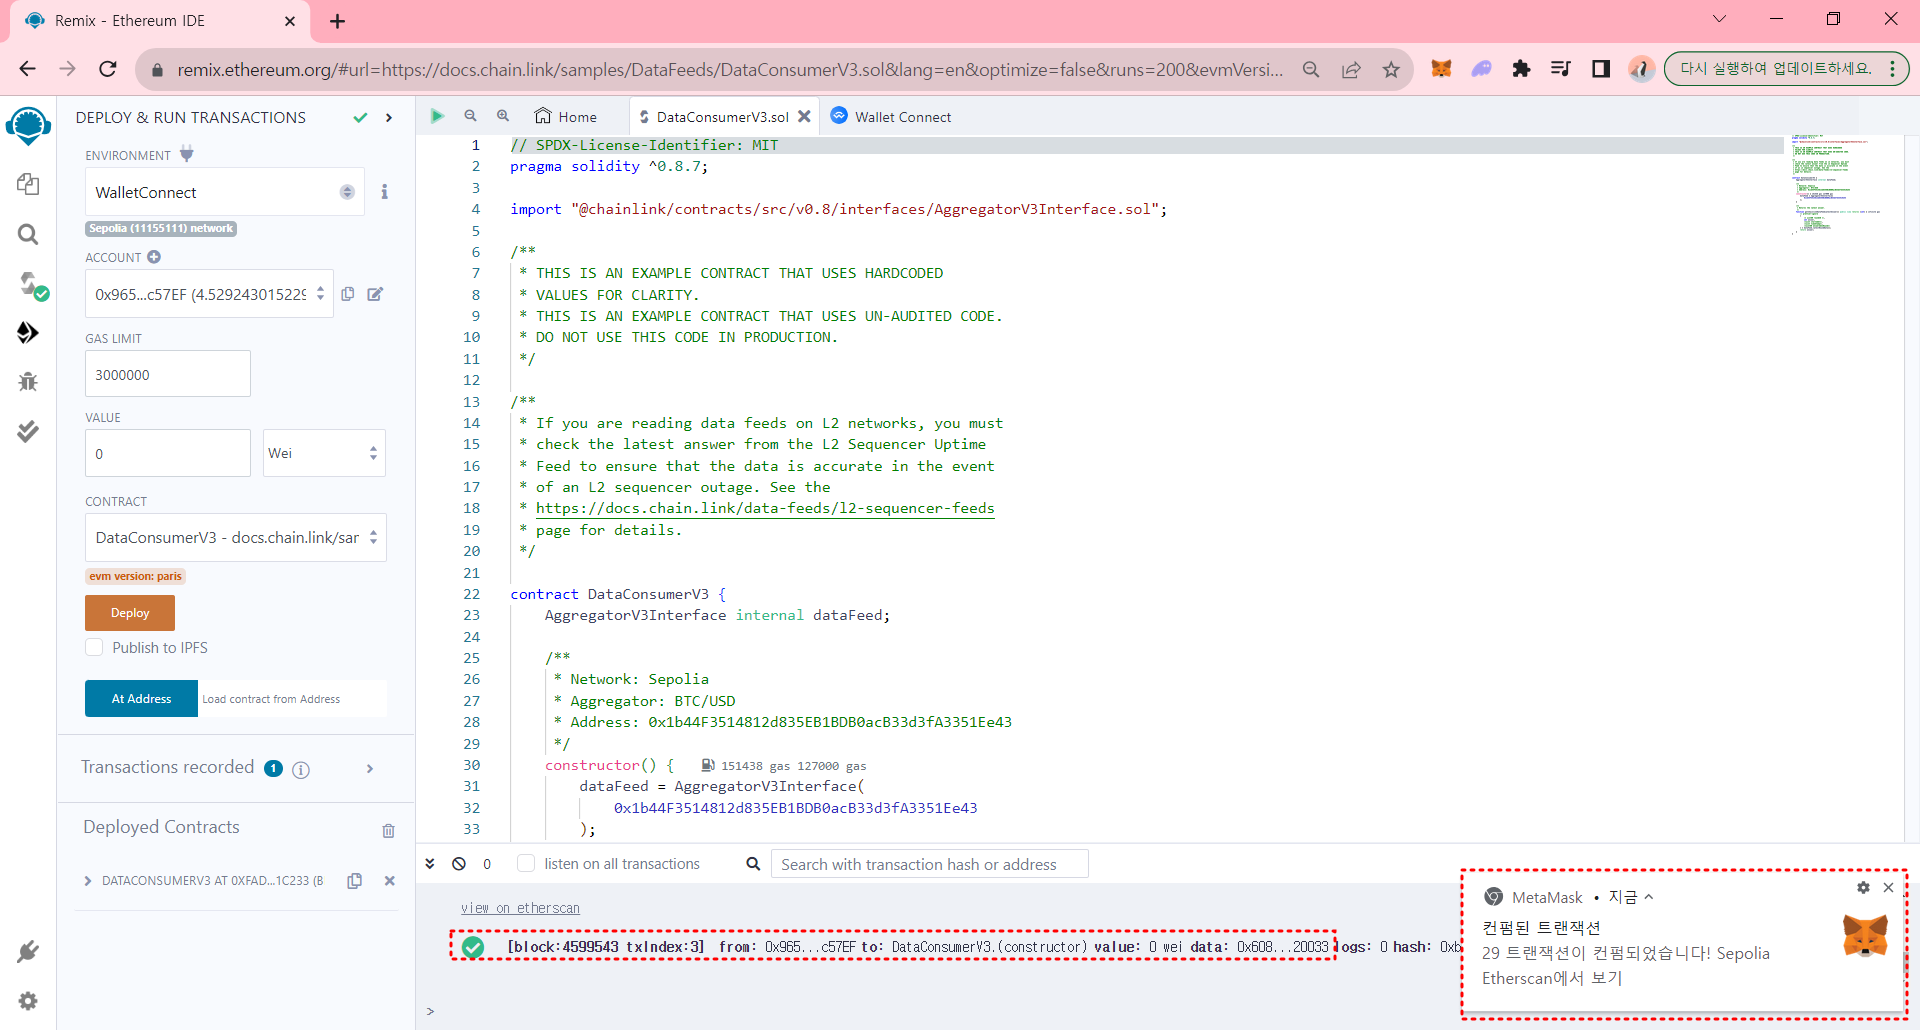Open the browser Extensions puzzle icon
The height and width of the screenshot is (1030, 1920).
click(1521, 69)
